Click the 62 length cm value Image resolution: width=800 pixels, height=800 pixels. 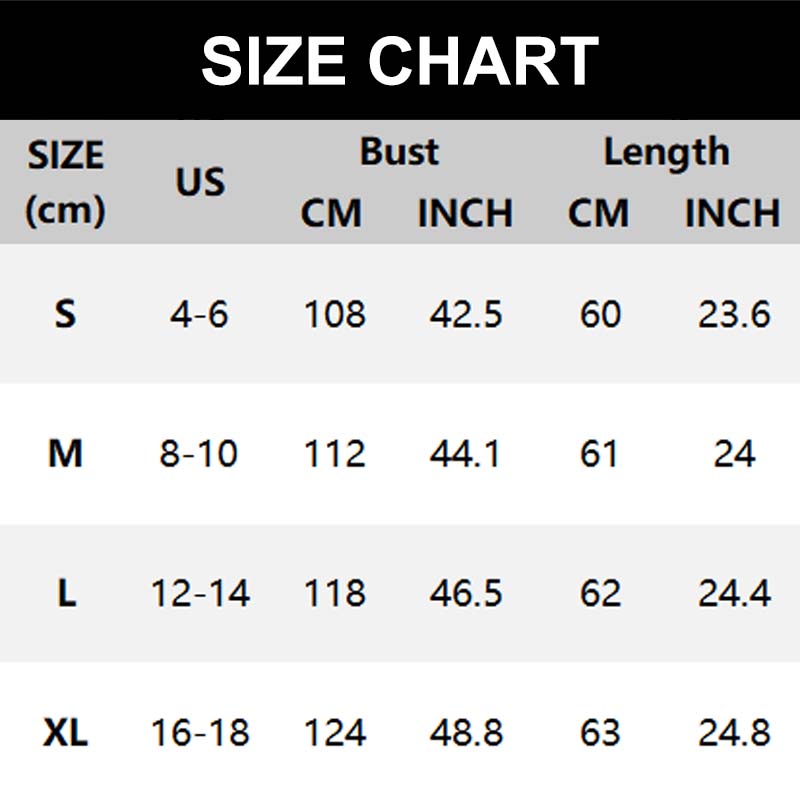click(x=600, y=593)
